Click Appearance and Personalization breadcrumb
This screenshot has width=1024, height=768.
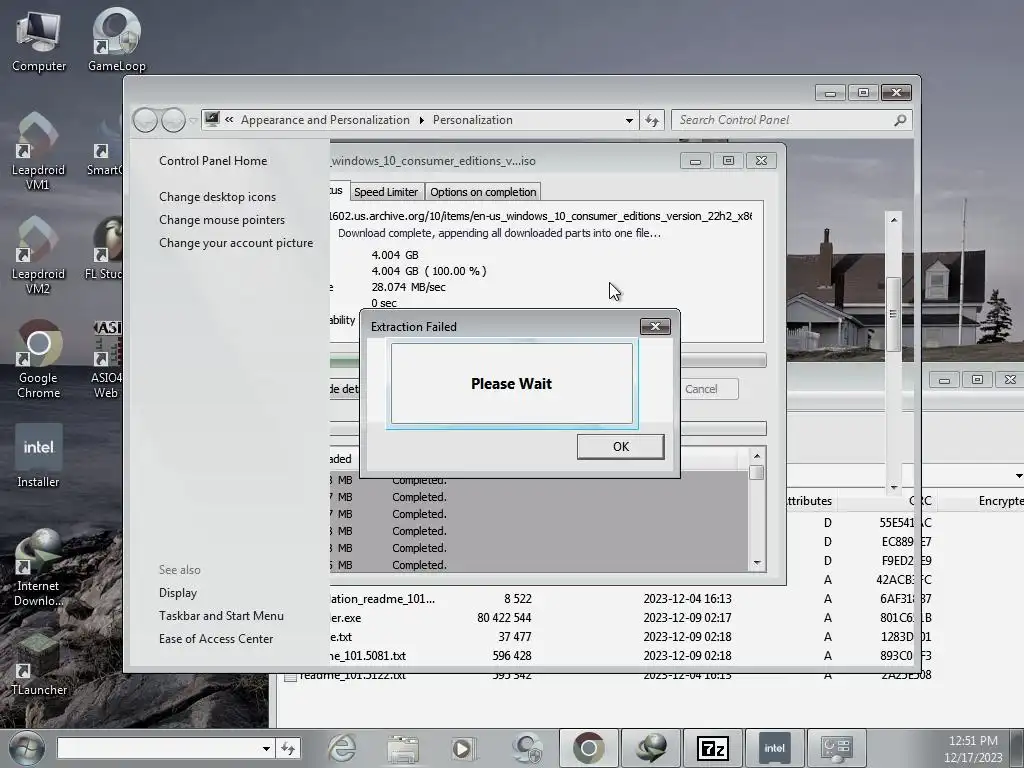tap(325, 120)
